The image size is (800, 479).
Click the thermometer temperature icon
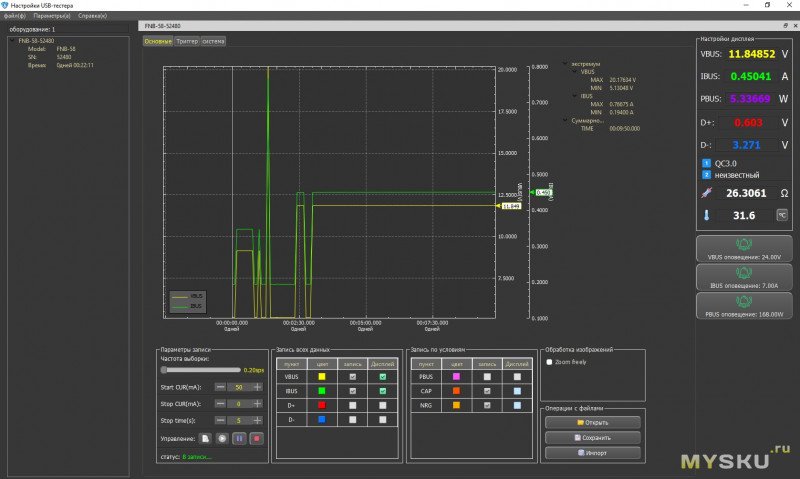point(708,214)
